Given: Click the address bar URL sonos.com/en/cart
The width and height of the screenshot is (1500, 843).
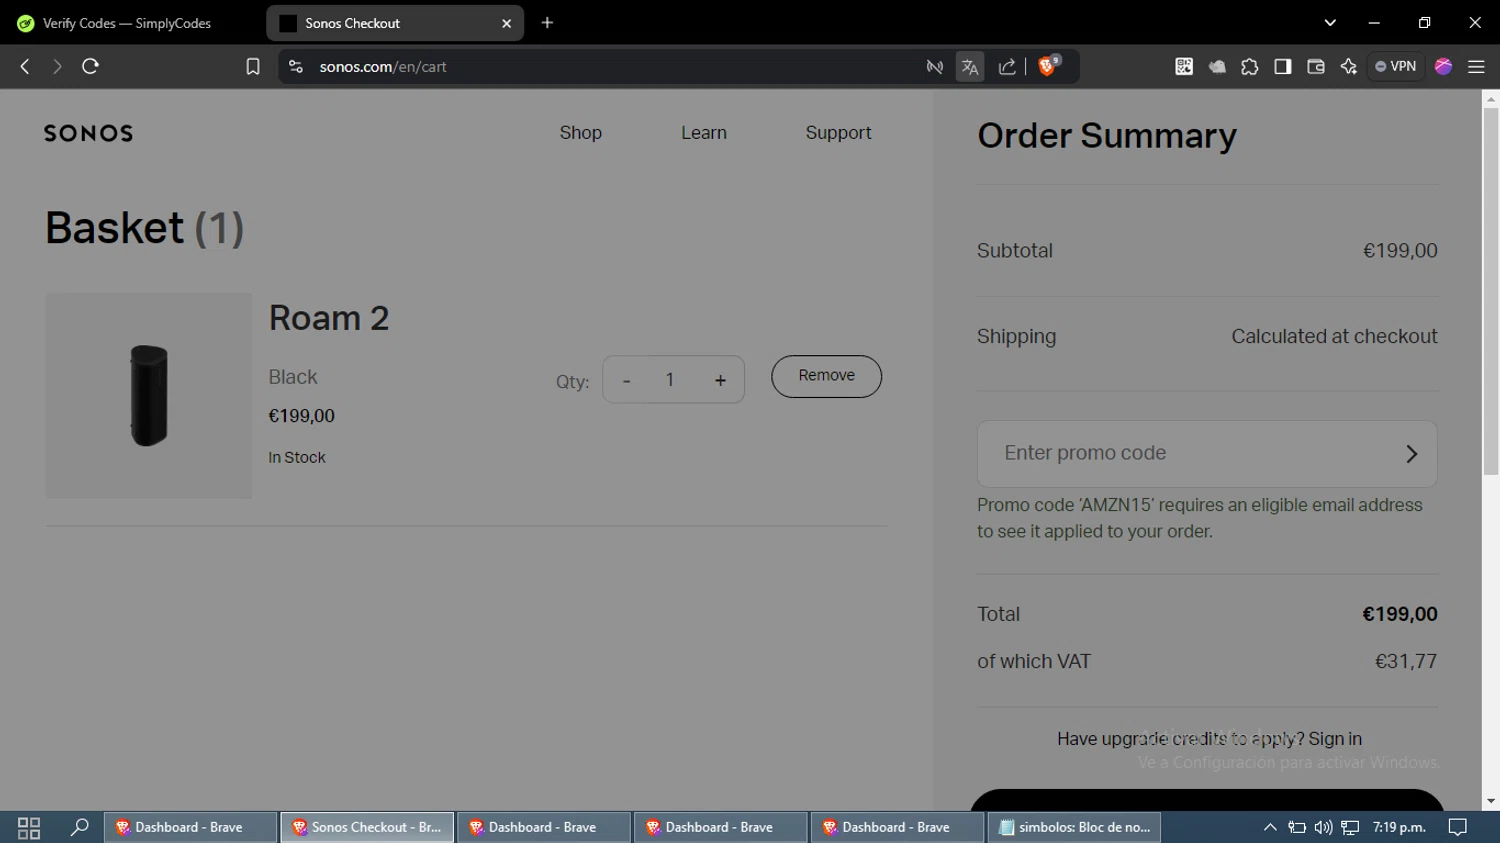Looking at the screenshot, I should coord(383,67).
